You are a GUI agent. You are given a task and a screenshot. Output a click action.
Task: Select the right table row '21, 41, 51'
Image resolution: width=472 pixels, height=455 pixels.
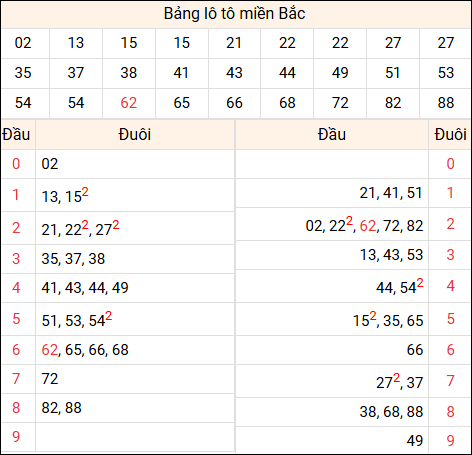click(332, 193)
